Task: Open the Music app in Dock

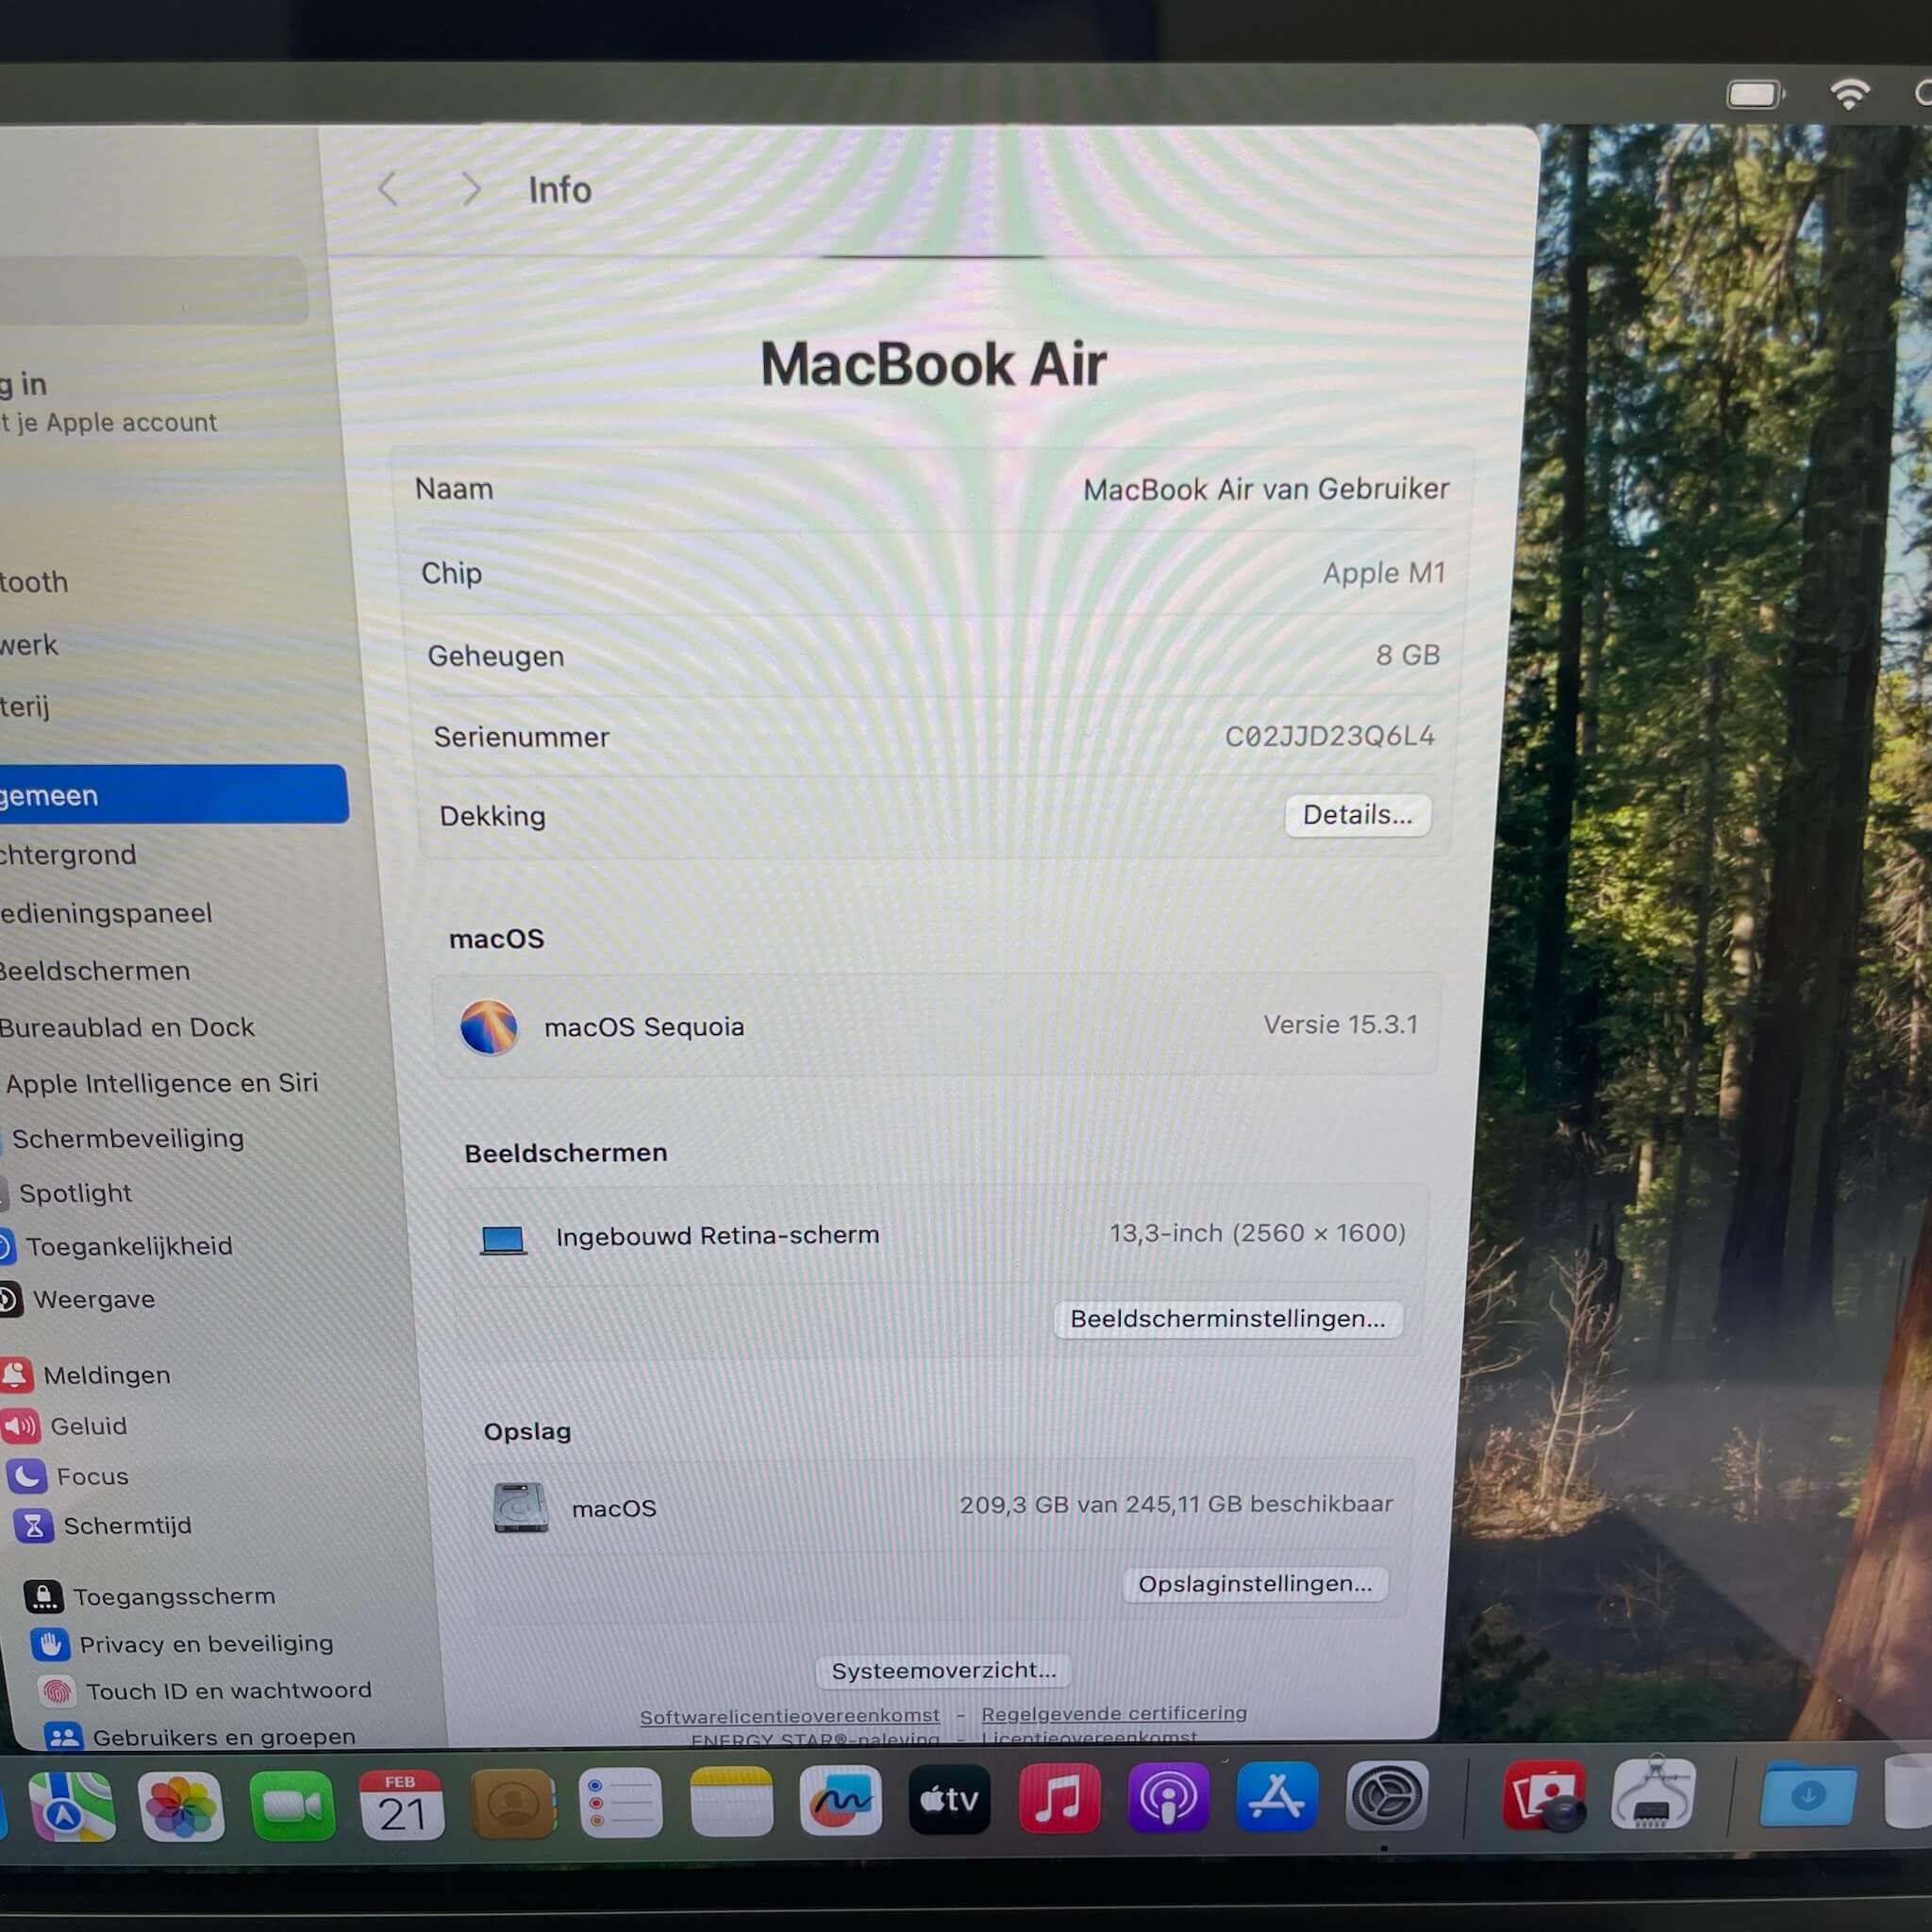Action: tap(1060, 1798)
